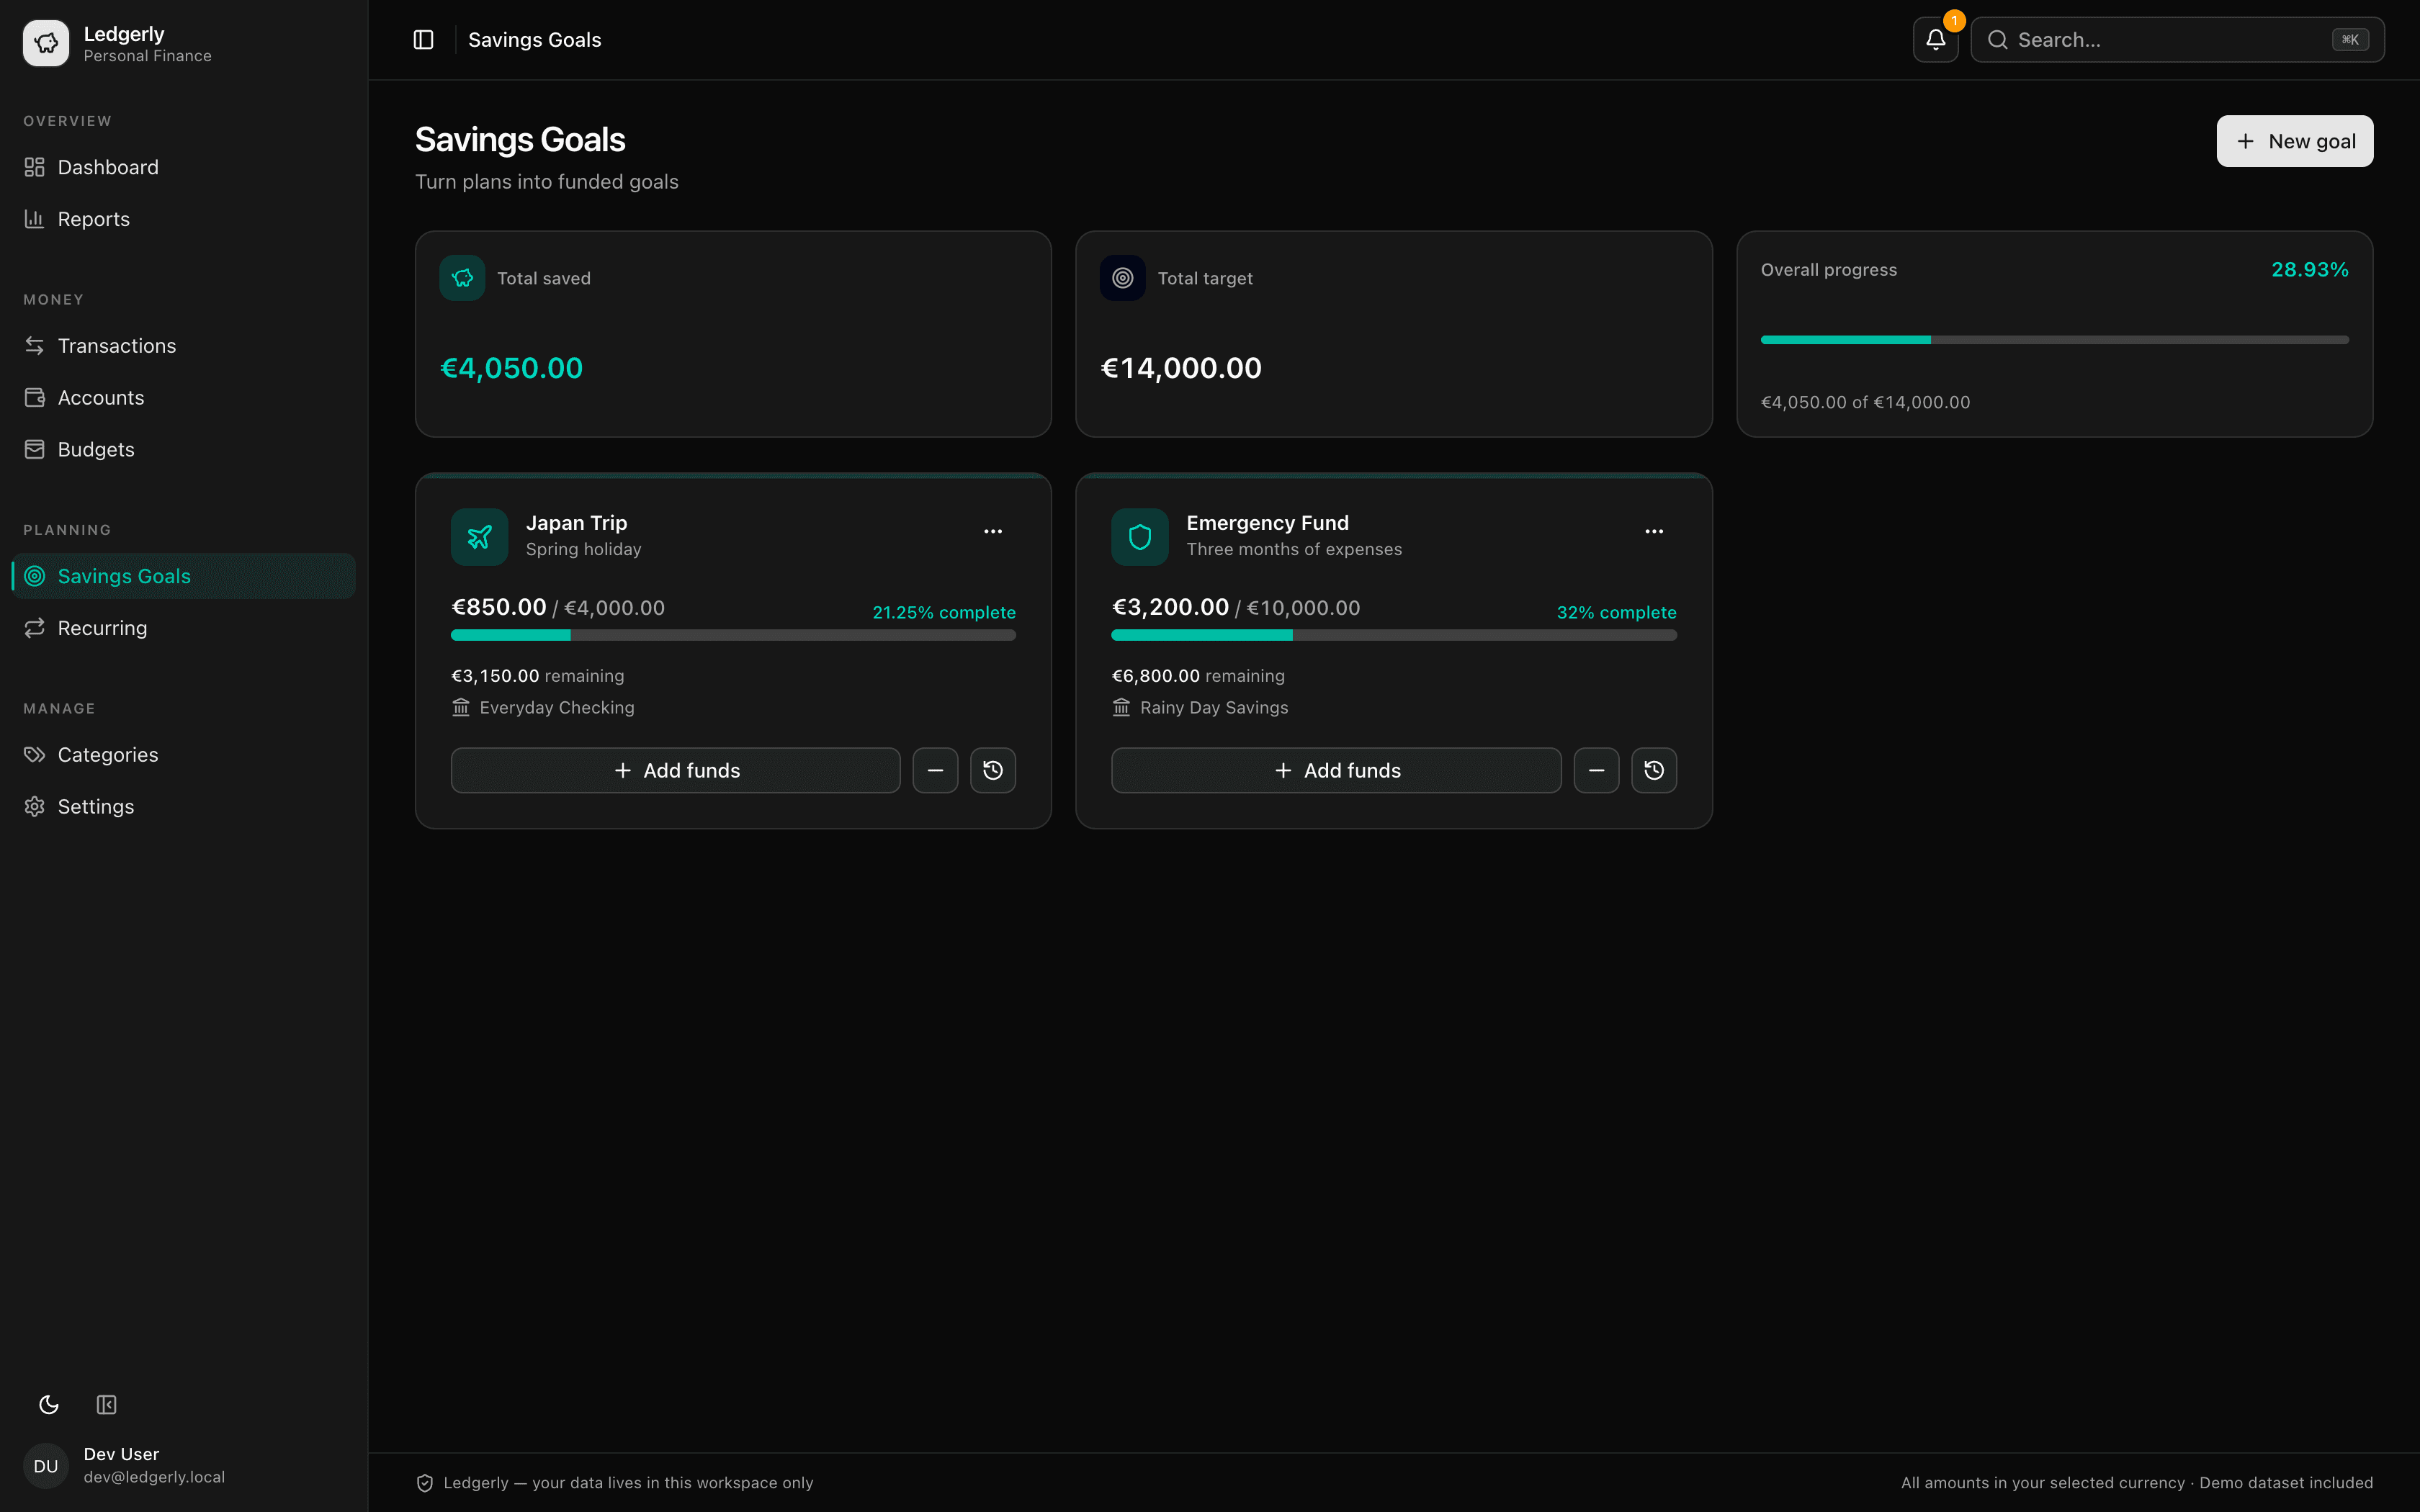Click the Dev User name
This screenshot has height=1512, width=2420.
pos(121,1454)
